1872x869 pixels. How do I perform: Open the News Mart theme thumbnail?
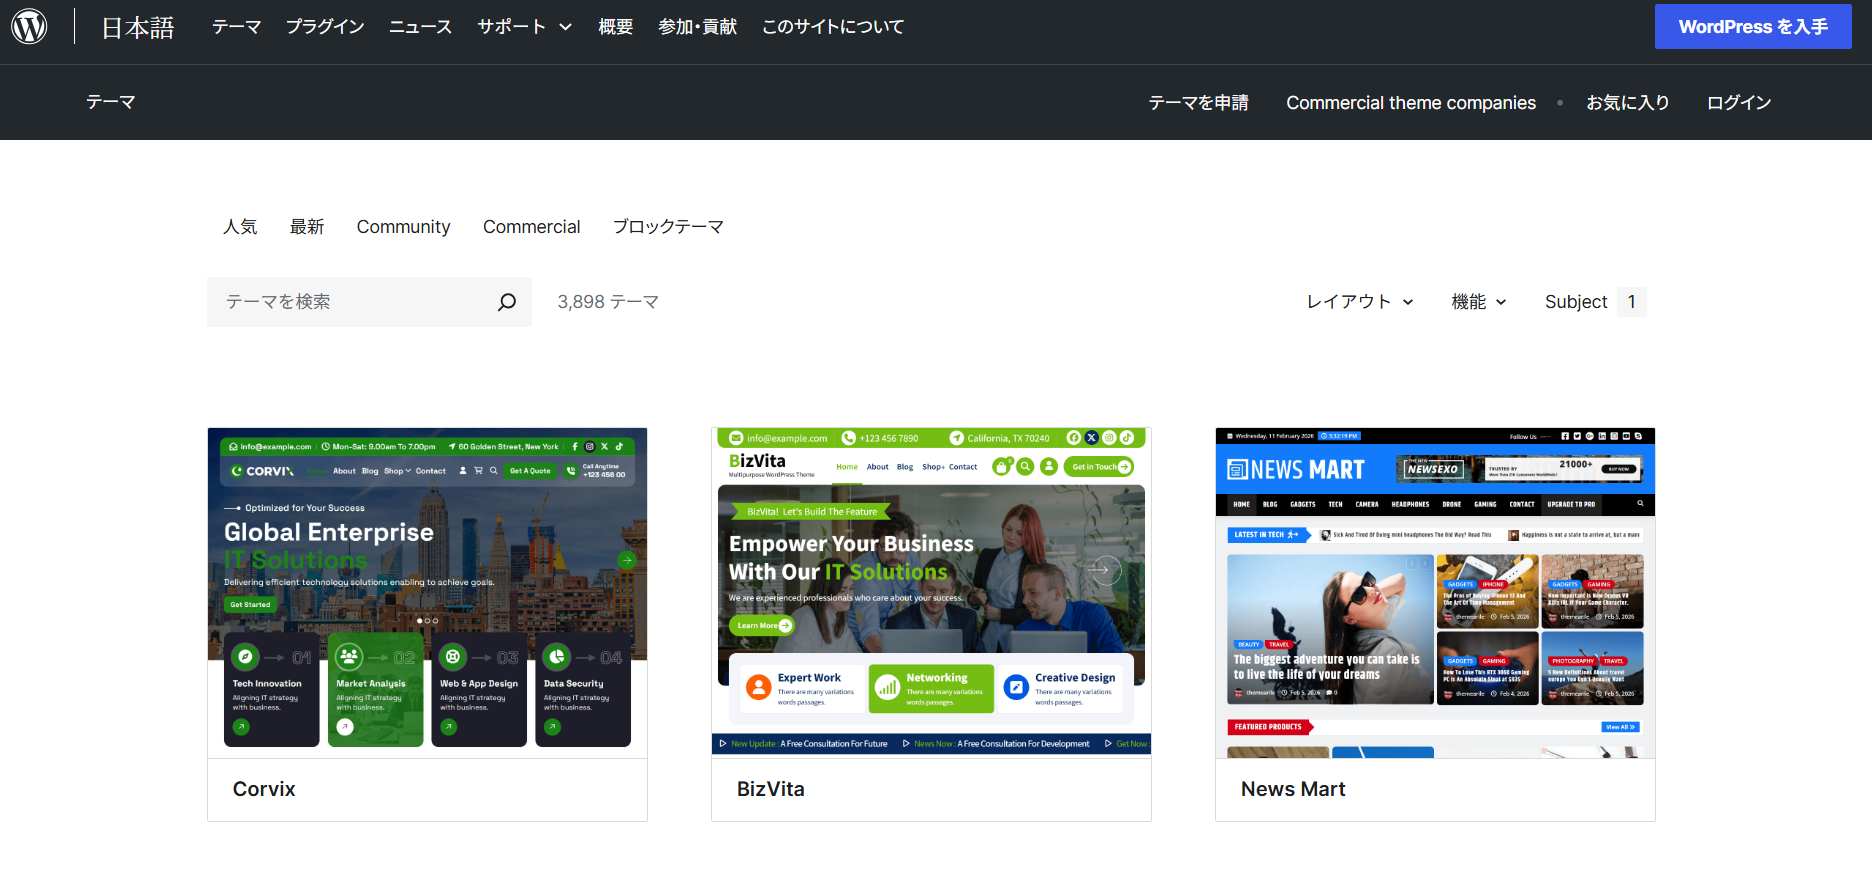1435,593
